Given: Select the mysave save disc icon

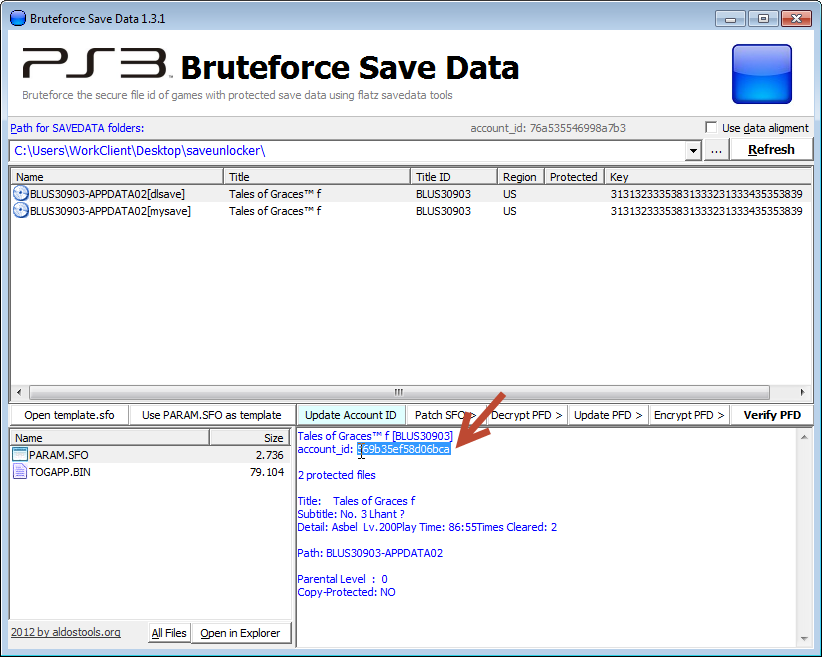Looking at the screenshot, I should pyautogui.click(x=20, y=211).
